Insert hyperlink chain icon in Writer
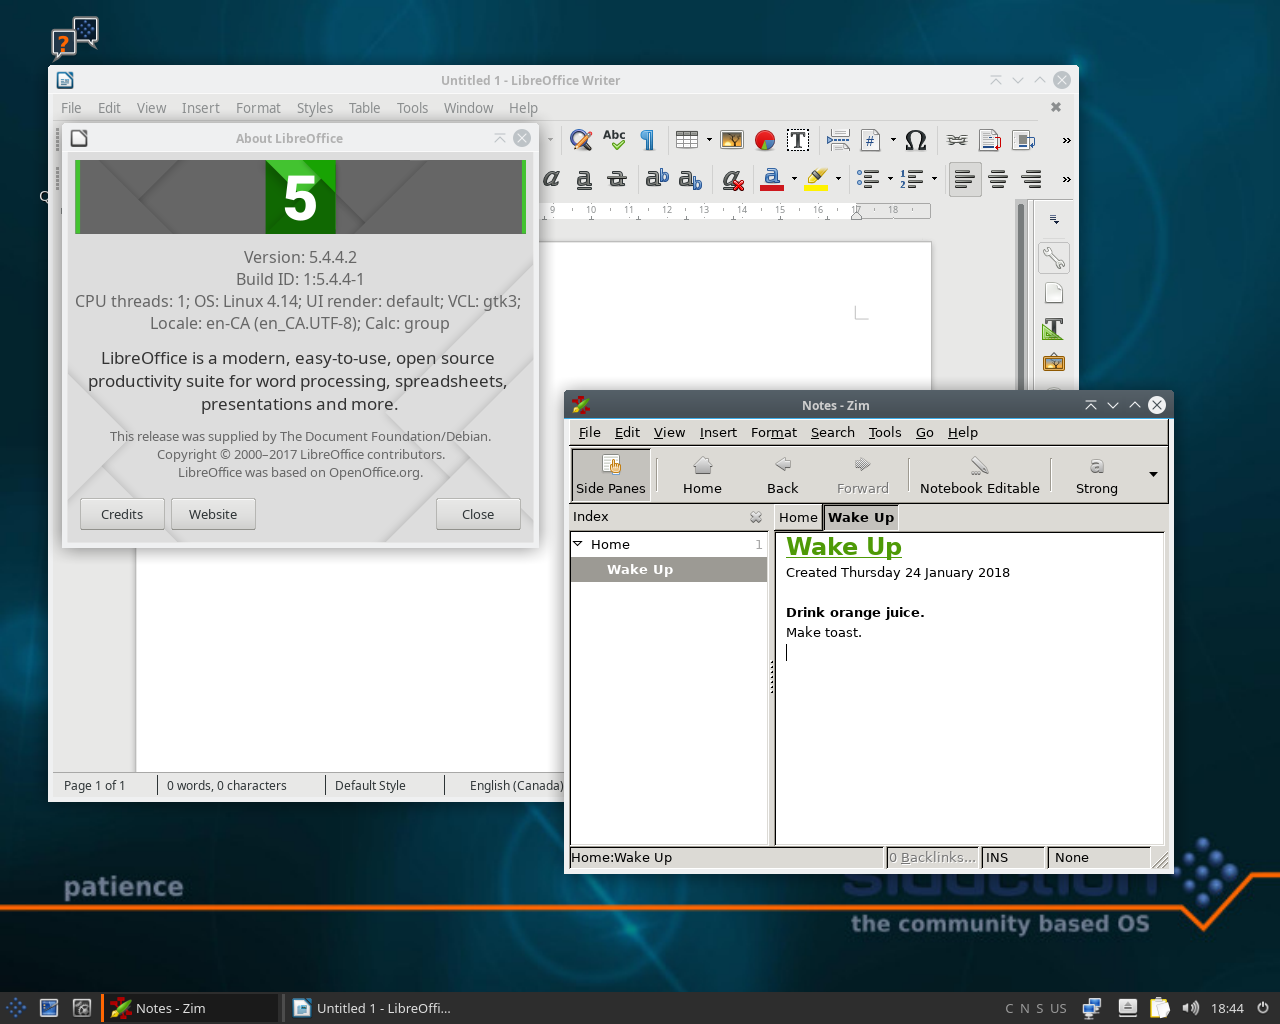 (957, 140)
